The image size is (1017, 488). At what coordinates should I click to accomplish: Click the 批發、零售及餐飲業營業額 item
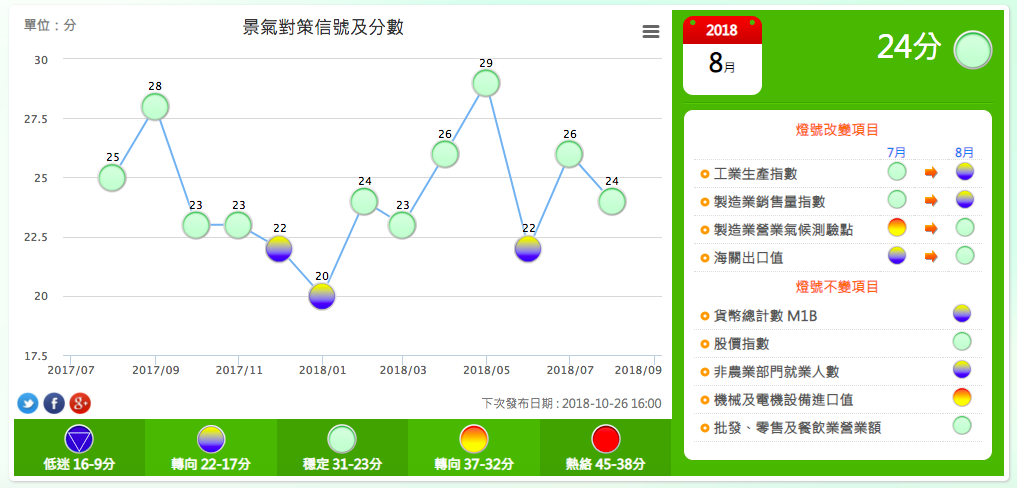click(x=797, y=428)
